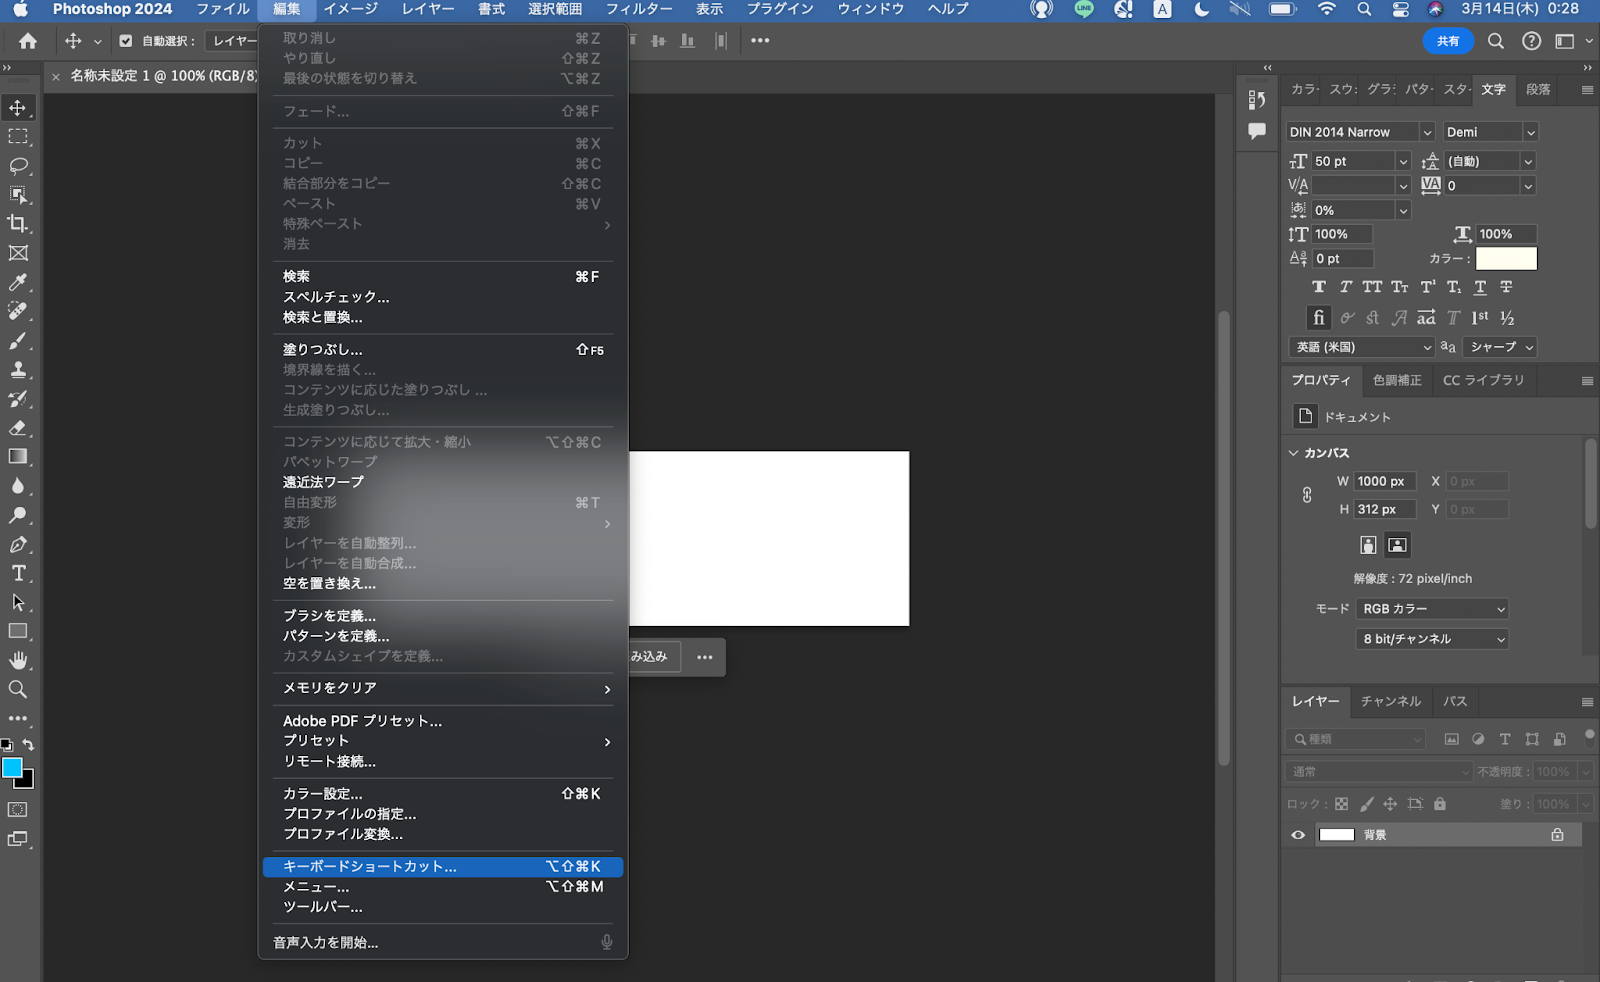This screenshot has width=1600, height=982.
Task: Select the Zoom tool
Action: point(18,690)
